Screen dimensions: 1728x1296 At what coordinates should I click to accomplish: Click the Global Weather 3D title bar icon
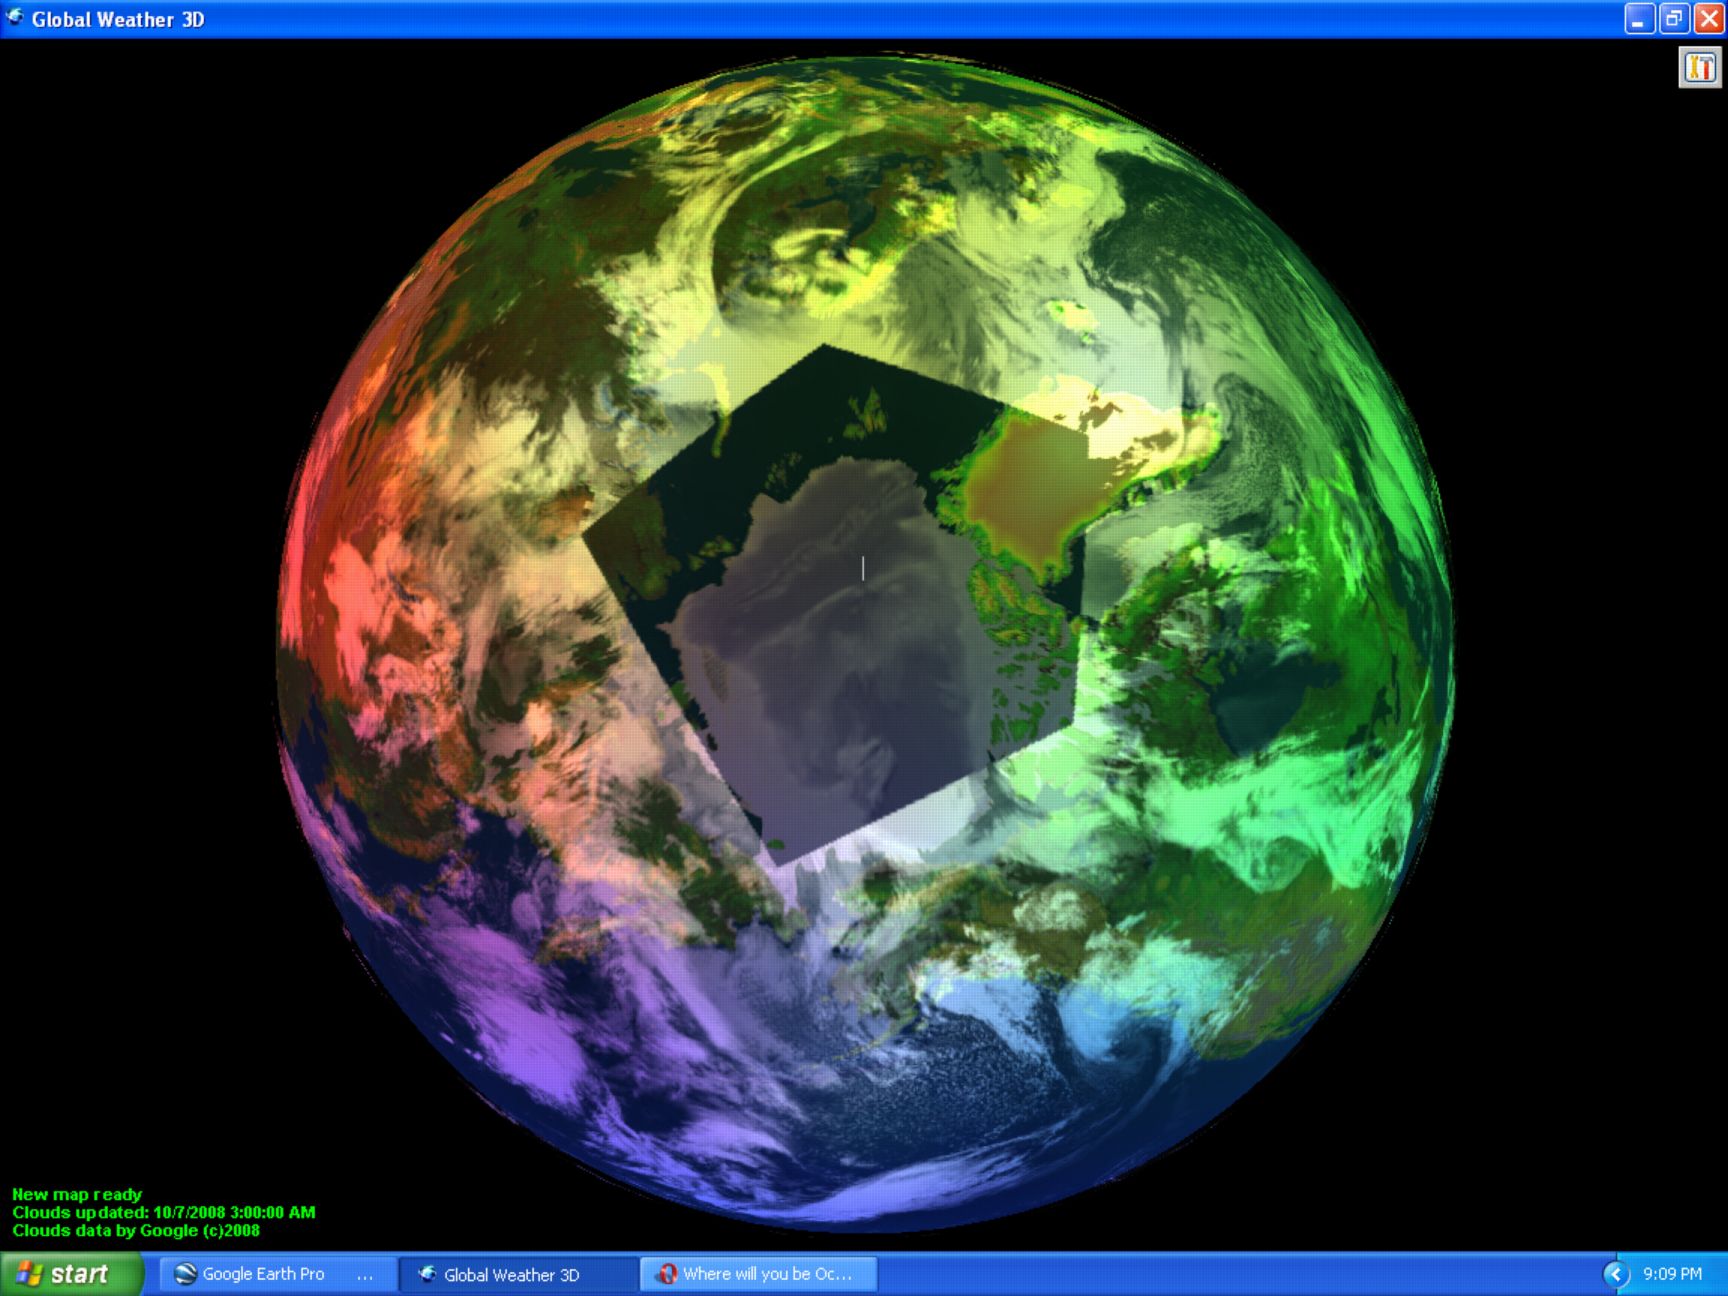(x=15, y=18)
